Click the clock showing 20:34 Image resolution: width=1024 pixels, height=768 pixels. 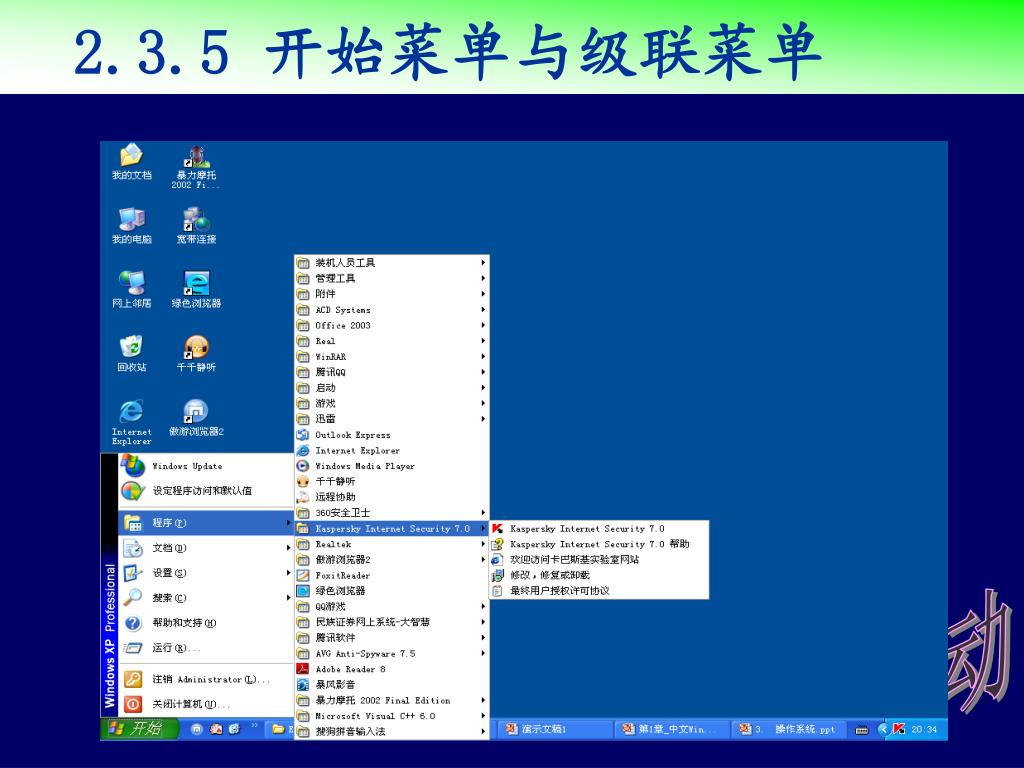924,729
